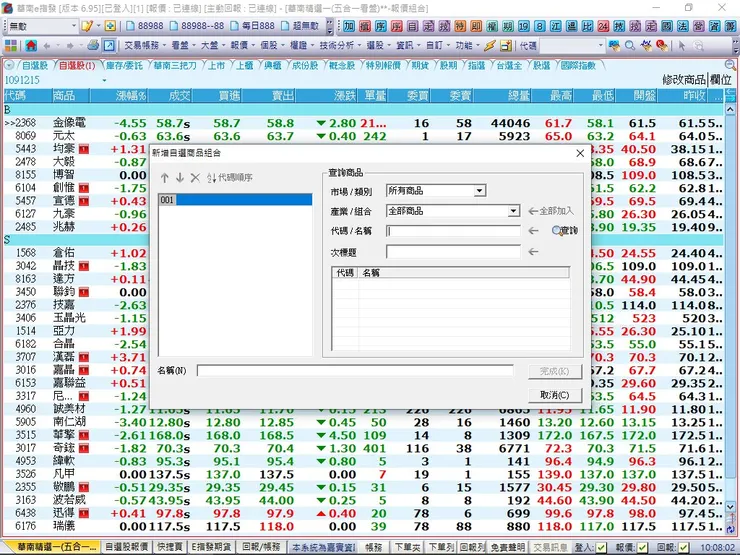Viewport: 740px width, 555px height.
Task: Delete item with X icon in dialog list toolbar
Action: pos(195,177)
